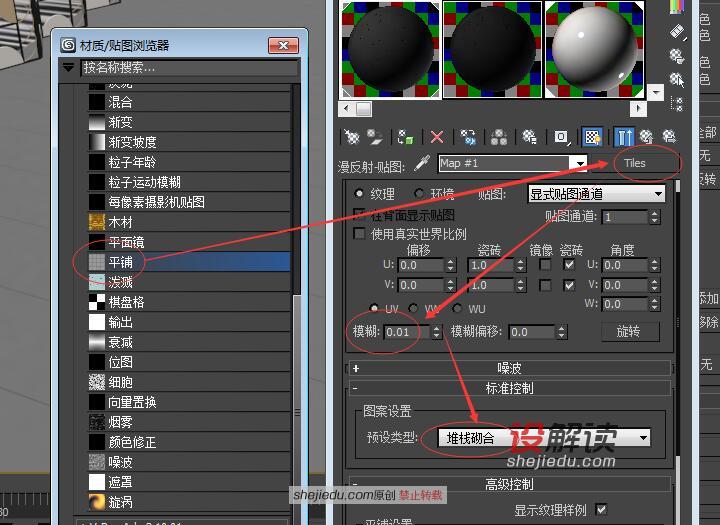720x525 pixels.
Task: Click the Put to Library icon
Action: [x=529, y=137]
